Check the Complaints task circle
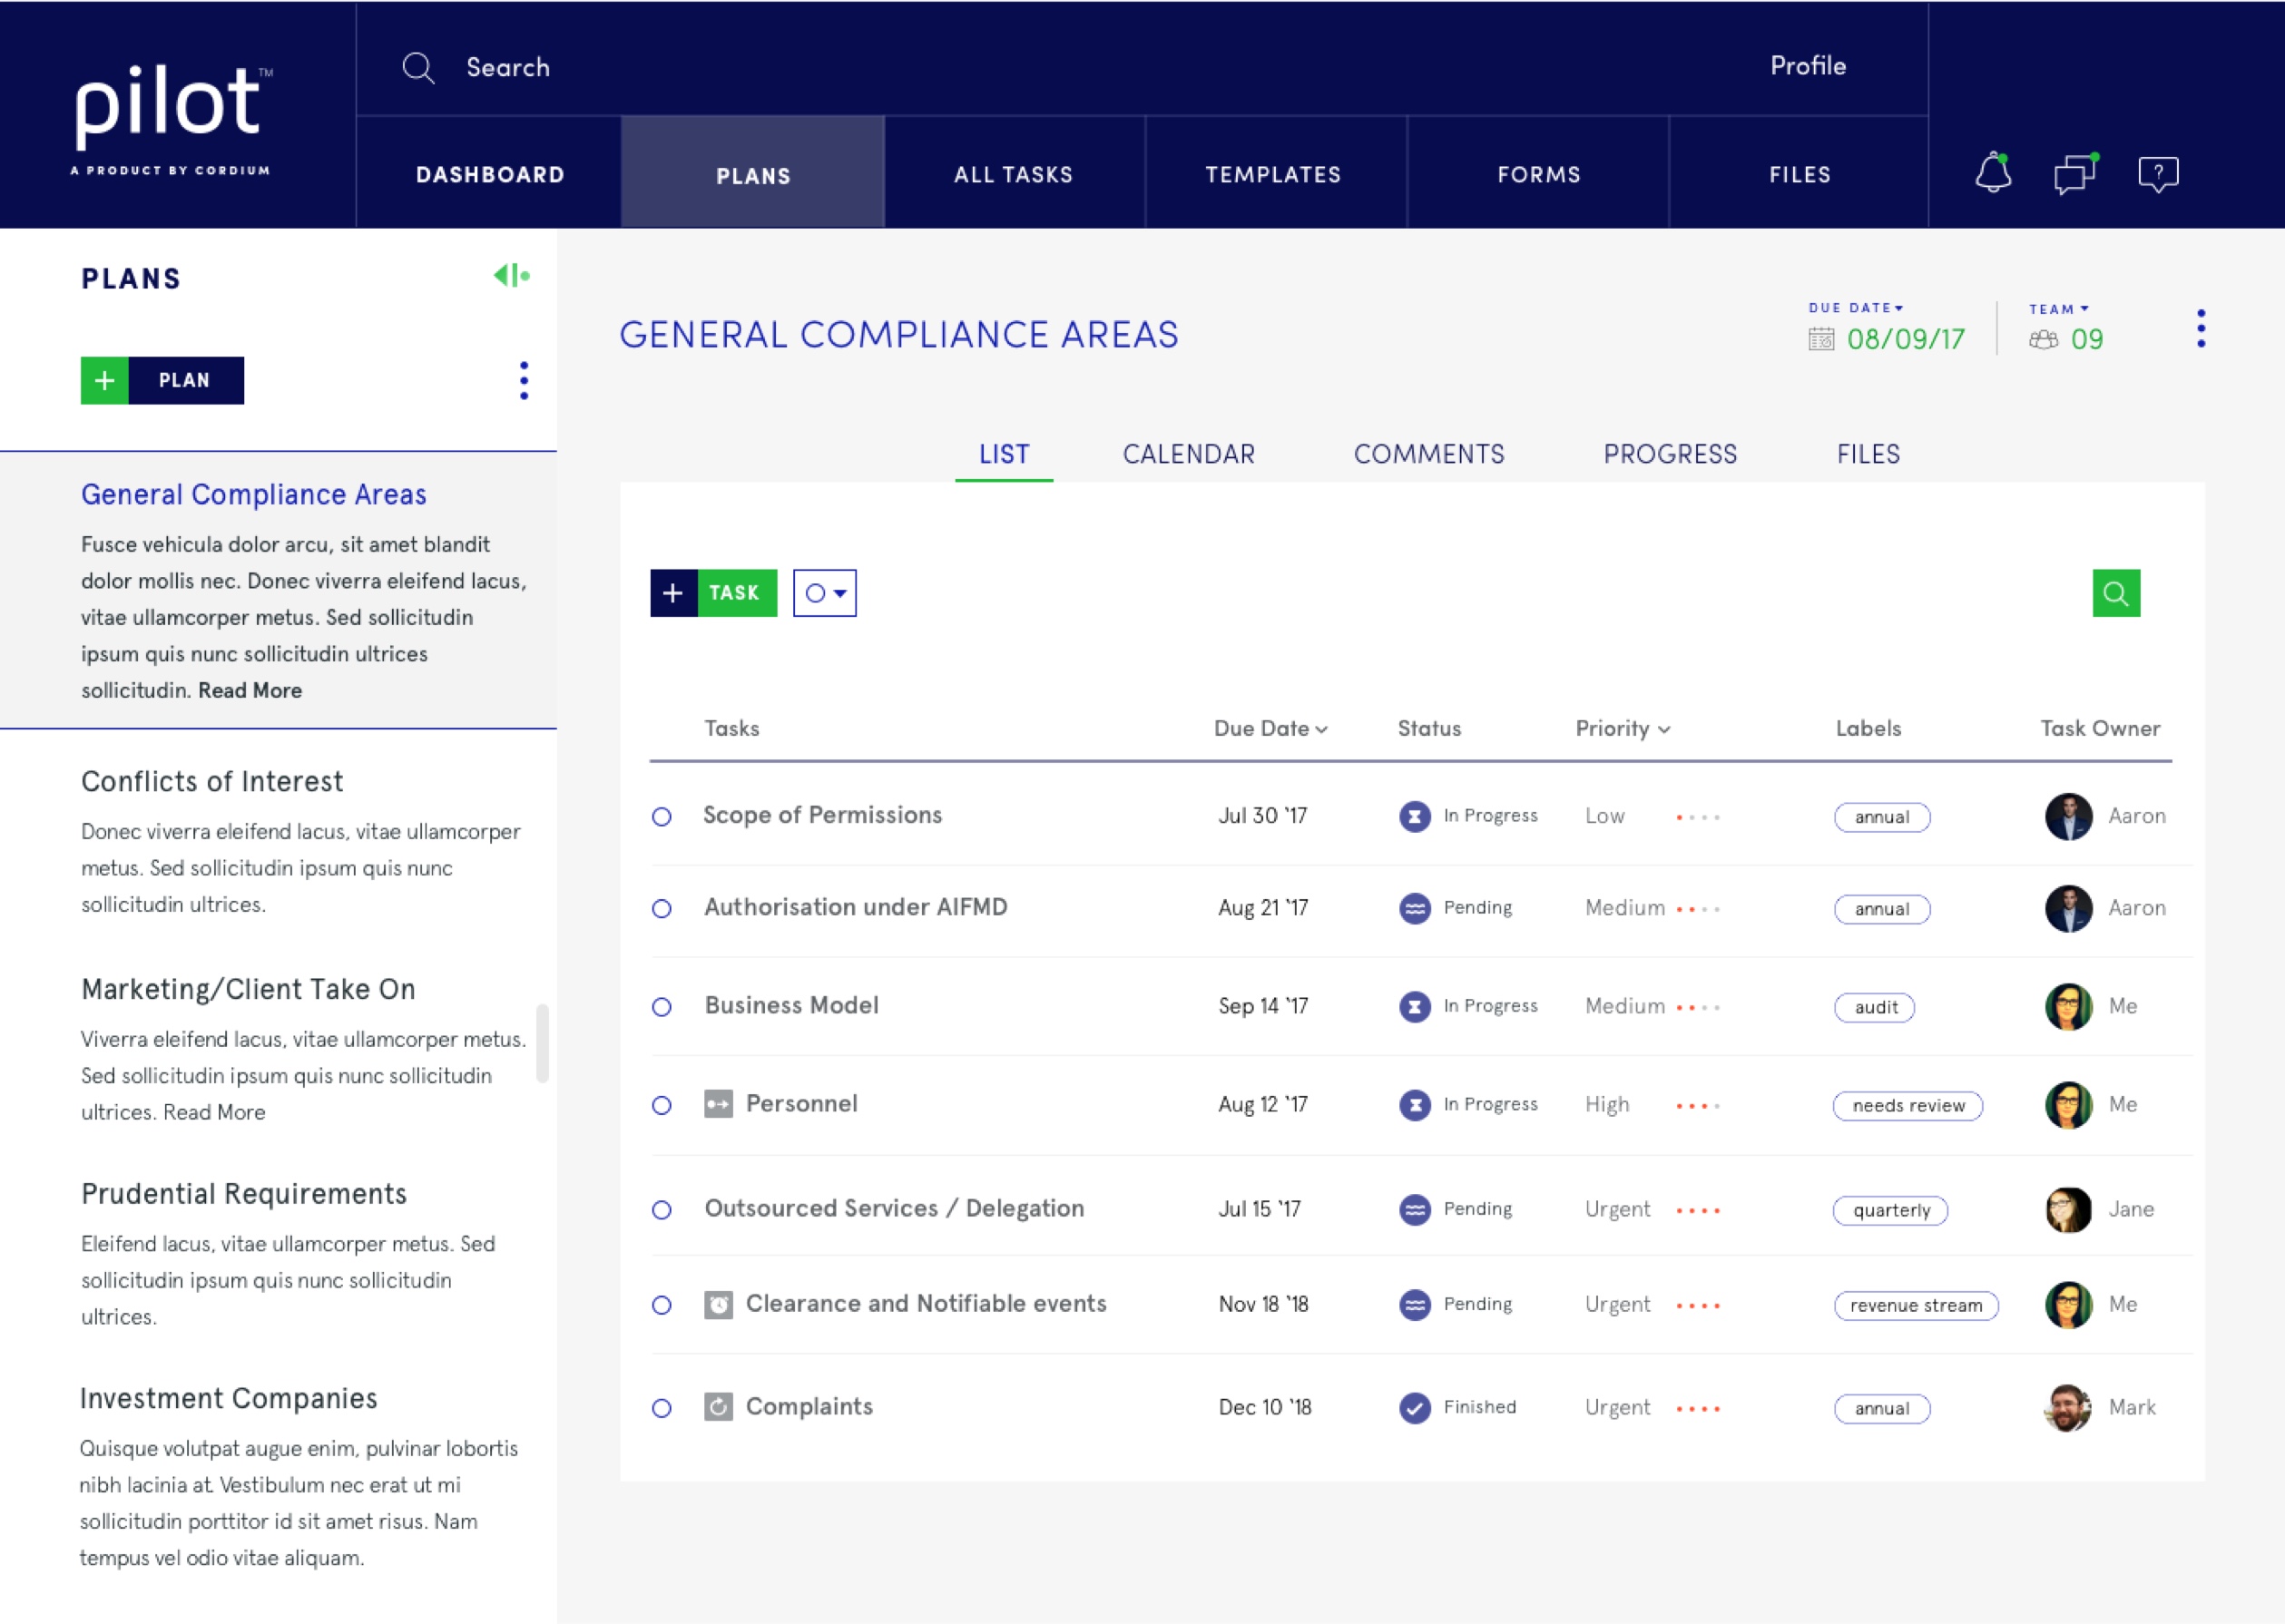The image size is (2285, 1624). [661, 1408]
